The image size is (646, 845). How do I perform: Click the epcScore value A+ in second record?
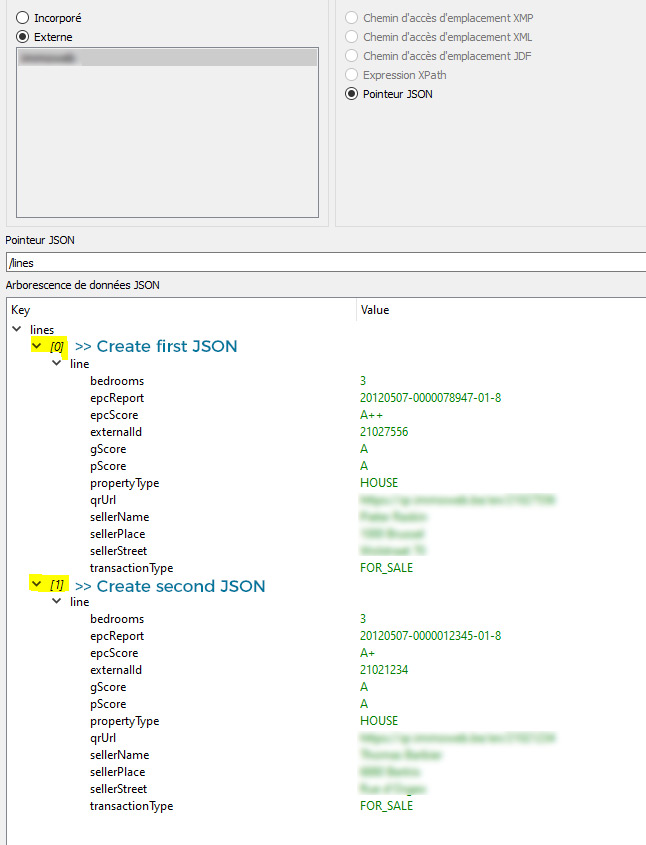(369, 653)
